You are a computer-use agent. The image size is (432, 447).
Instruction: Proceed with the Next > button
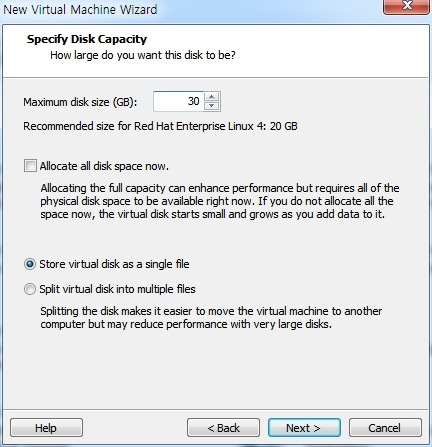point(304,428)
